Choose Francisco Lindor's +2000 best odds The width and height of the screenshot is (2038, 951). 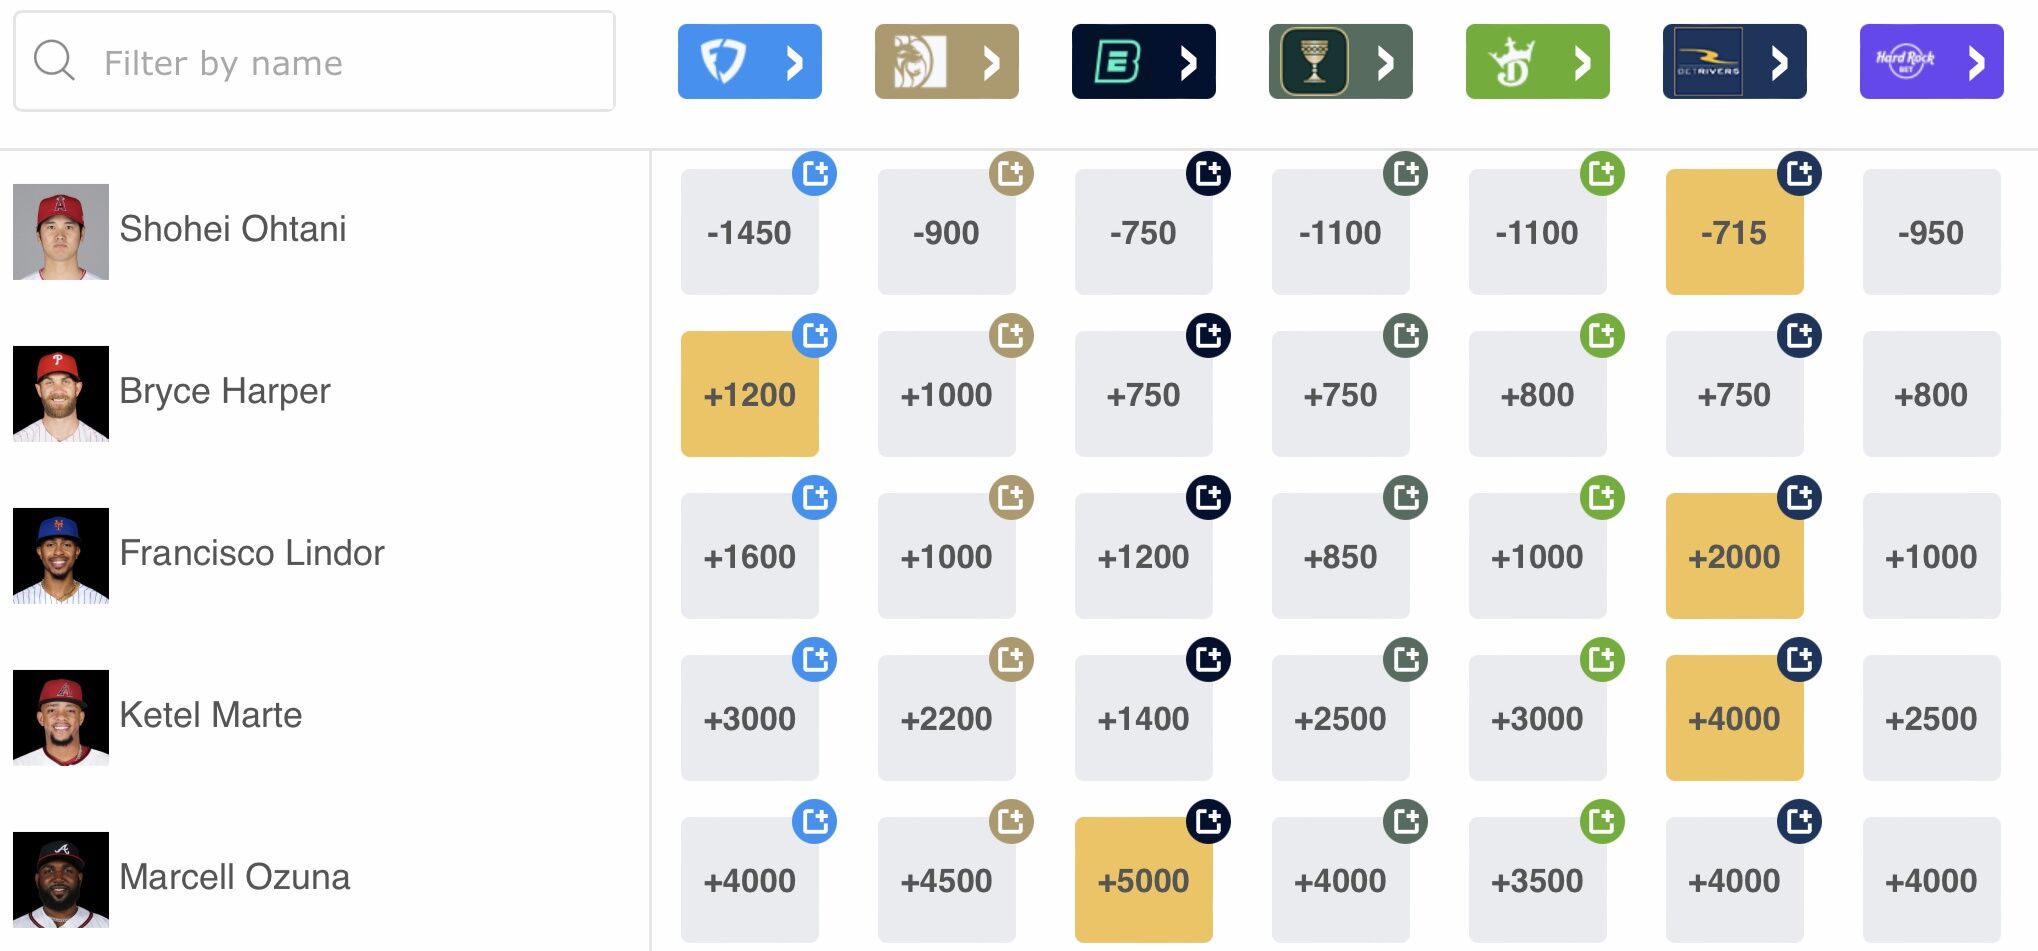tap(1734, 557)
